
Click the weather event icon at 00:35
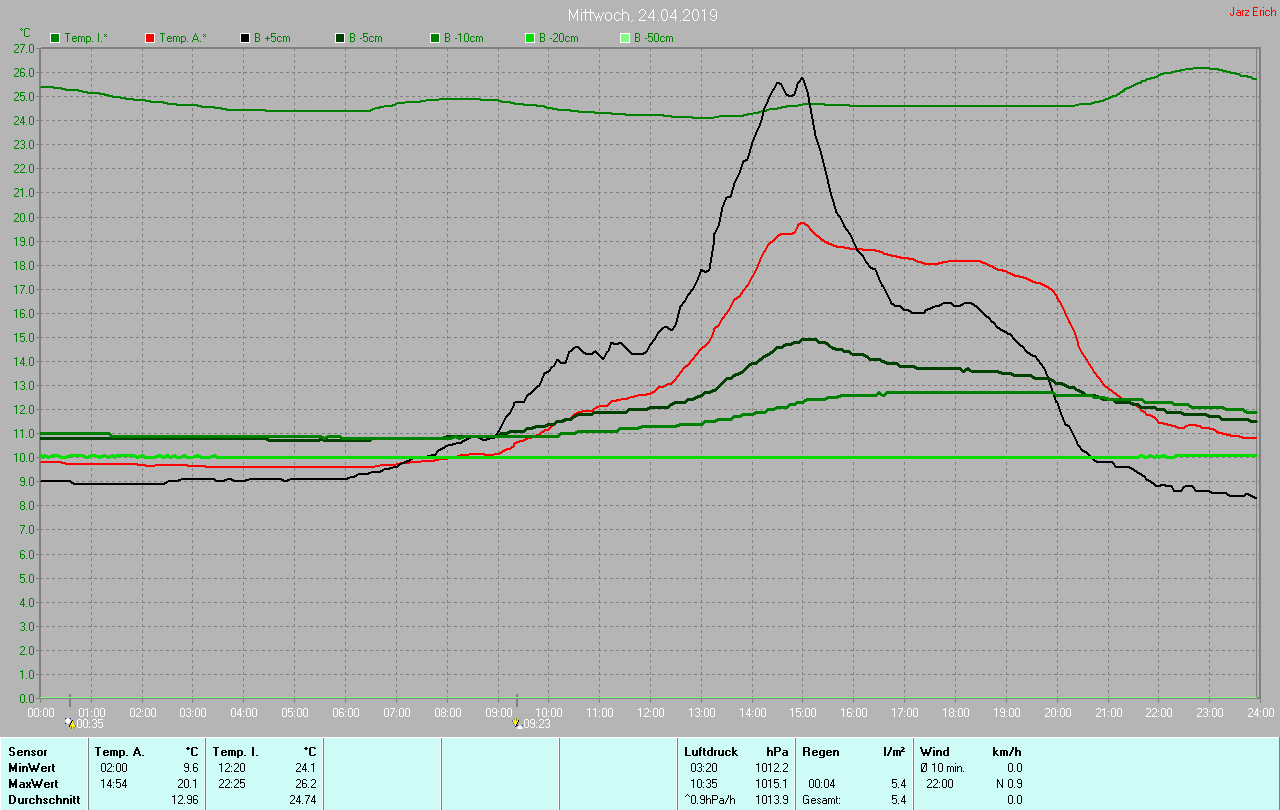pyautogui.click(x=68, y=722)
